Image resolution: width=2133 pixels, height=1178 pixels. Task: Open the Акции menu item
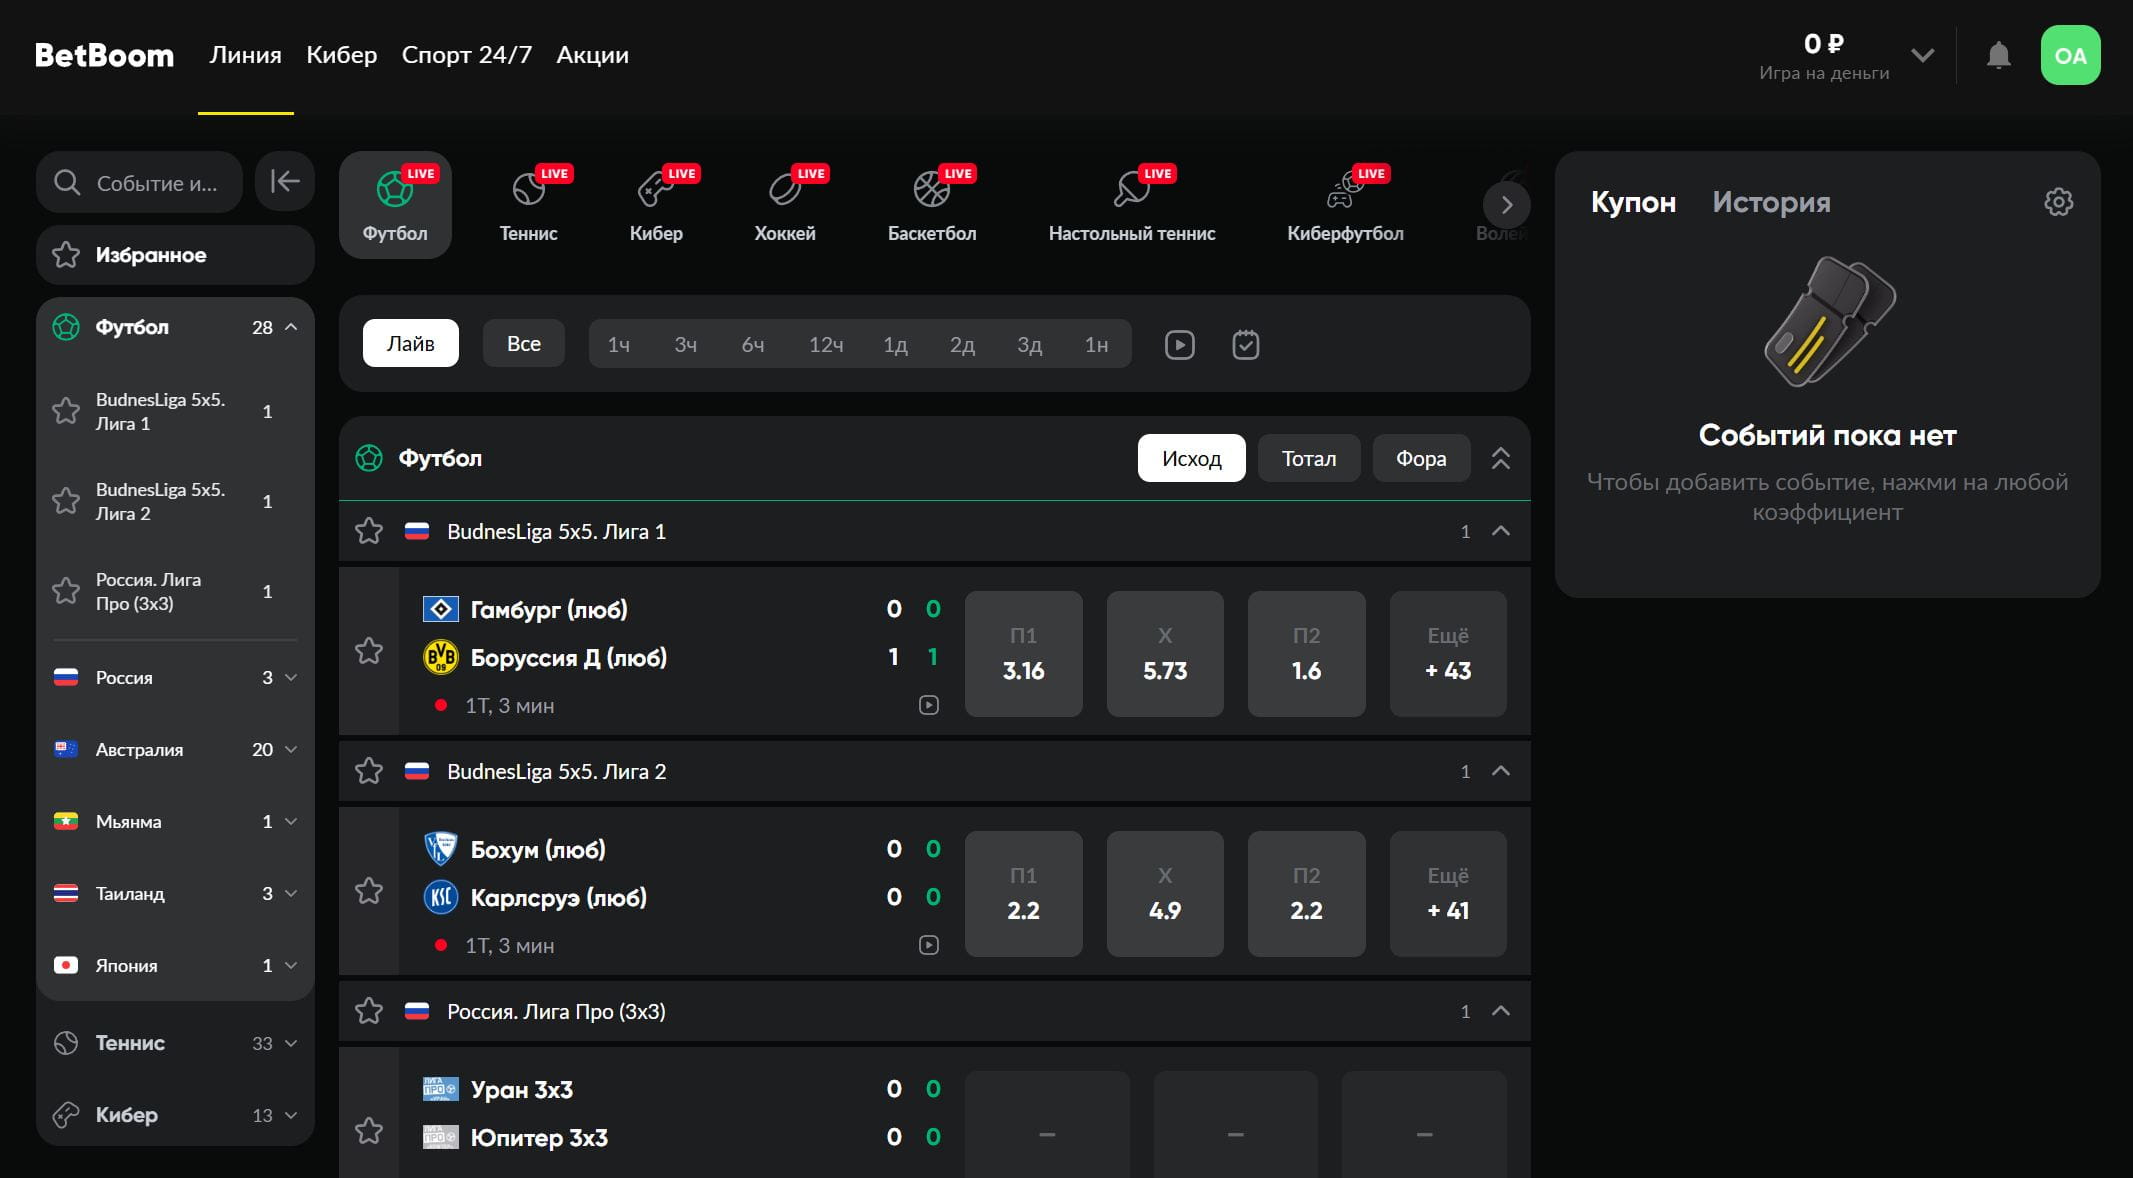[593, 55]
